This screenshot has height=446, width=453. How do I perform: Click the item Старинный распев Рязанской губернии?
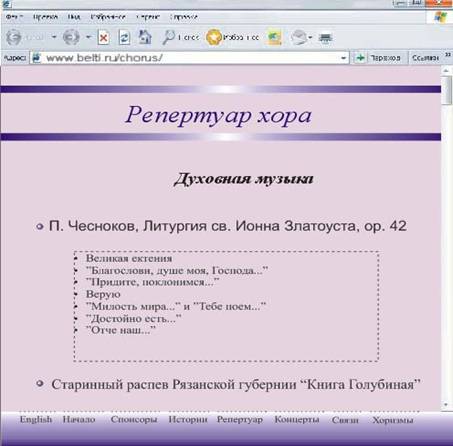coord(236,384)
